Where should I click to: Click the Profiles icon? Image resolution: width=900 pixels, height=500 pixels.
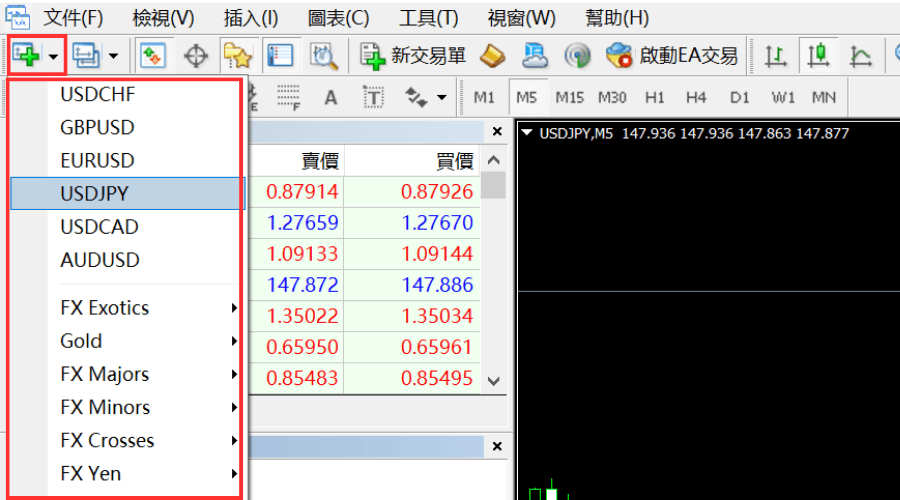tap(86, 56)
